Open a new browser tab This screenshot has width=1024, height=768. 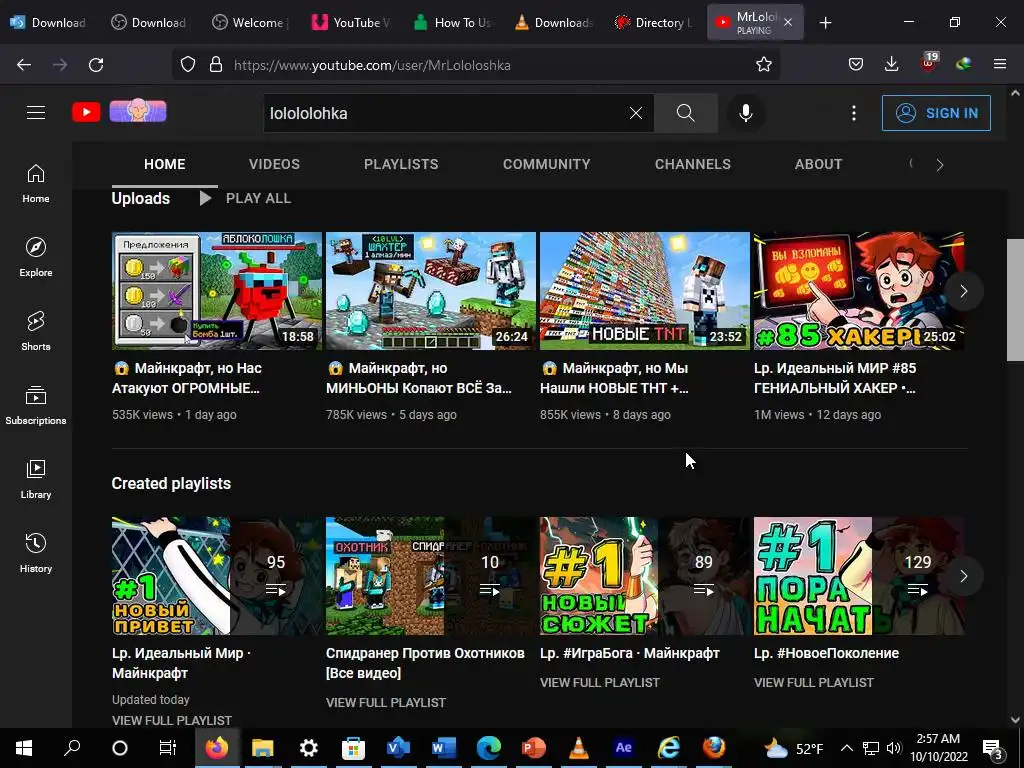click(825, 23)
